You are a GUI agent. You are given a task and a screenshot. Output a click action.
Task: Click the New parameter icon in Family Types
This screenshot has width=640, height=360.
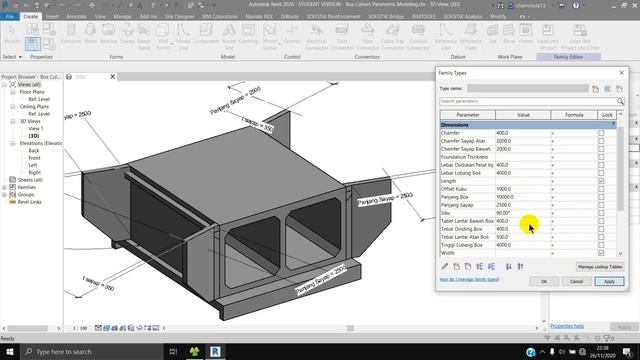pyautogui.click(x=456, y=267)
